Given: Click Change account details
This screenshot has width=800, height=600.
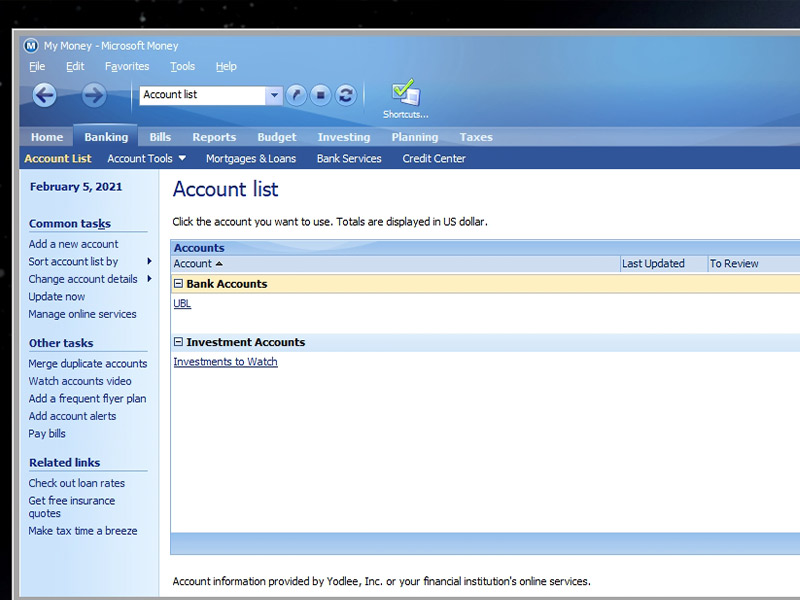Looking at the screenshot, I should [83, 279].
